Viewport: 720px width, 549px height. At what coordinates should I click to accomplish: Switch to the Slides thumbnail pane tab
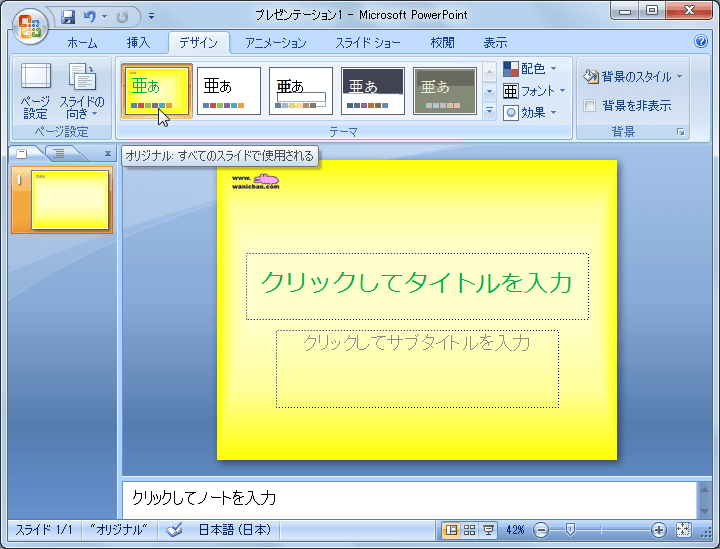click(x=22, y=154)
